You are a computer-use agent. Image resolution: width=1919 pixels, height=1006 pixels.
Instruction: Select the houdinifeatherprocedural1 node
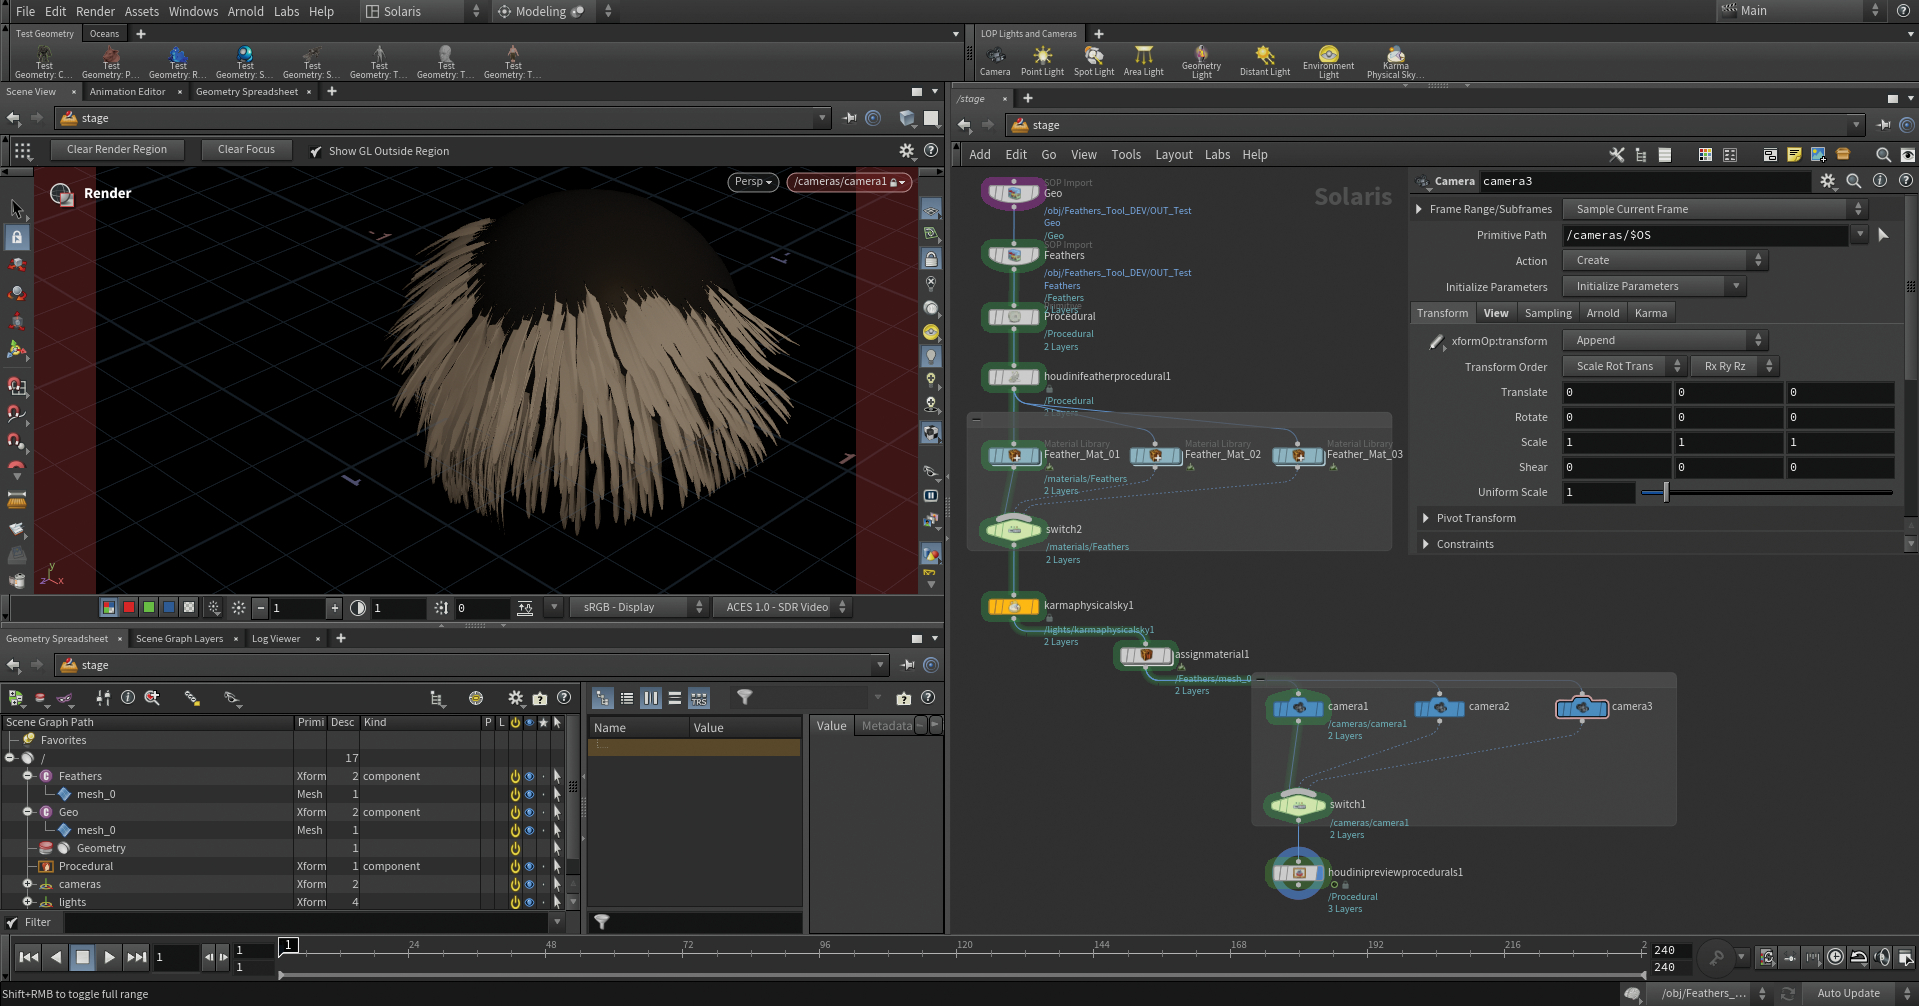coord(1013,377)
